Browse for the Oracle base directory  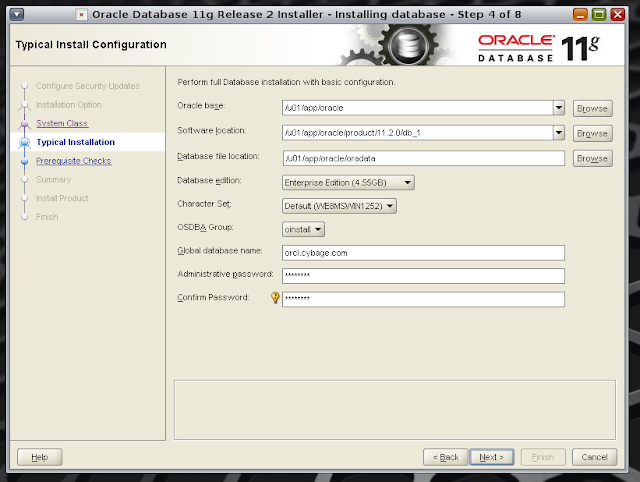[x=592, y=109]
